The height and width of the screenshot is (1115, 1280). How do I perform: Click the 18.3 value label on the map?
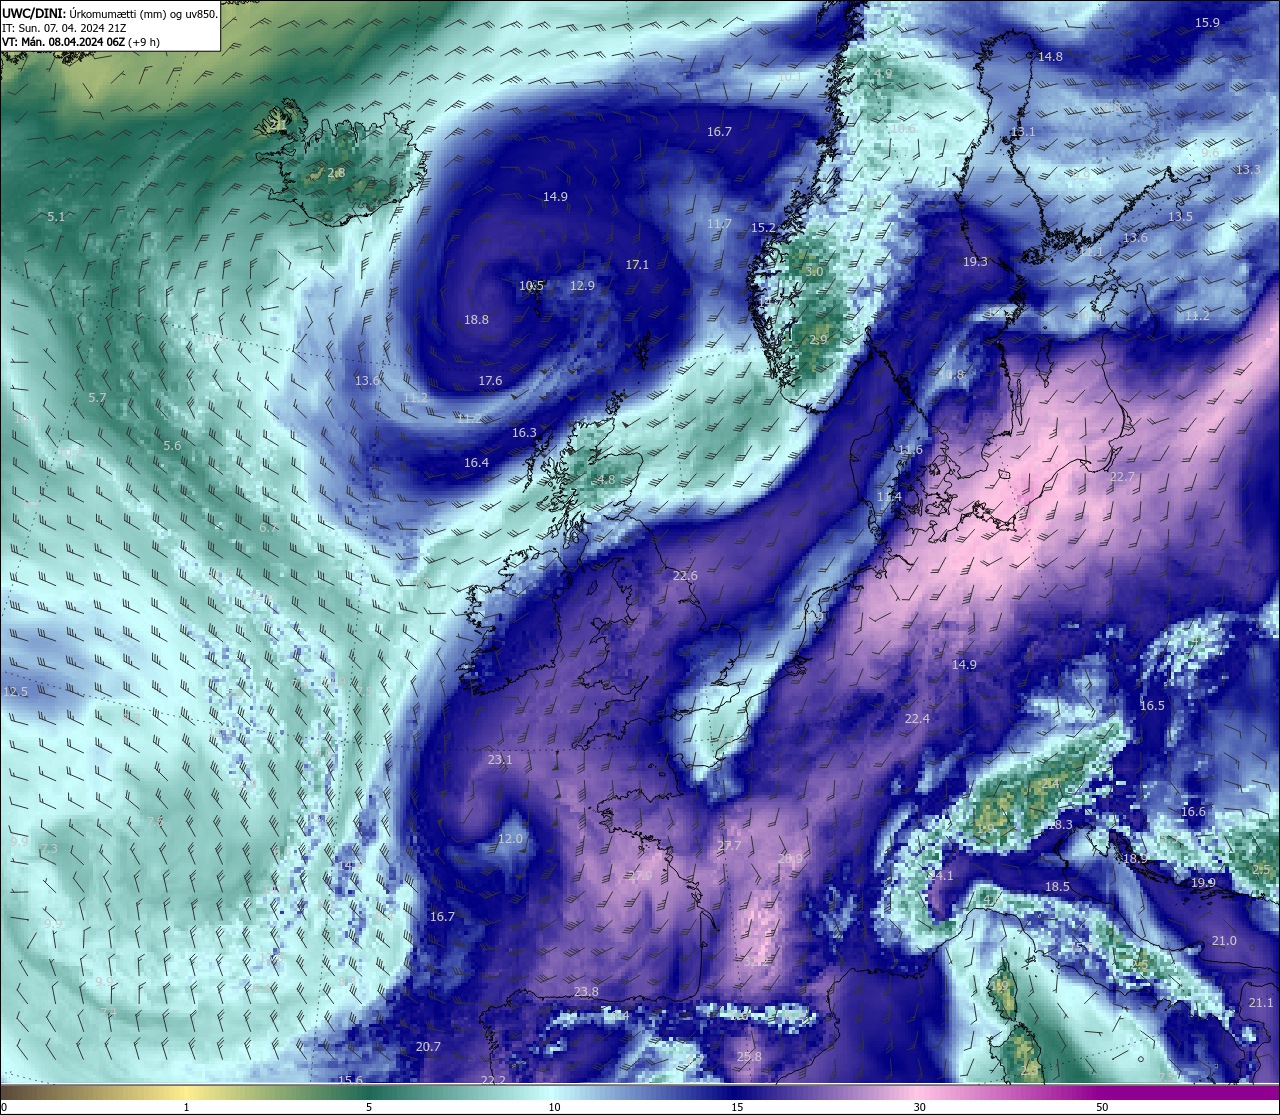tap(1060, 825)
